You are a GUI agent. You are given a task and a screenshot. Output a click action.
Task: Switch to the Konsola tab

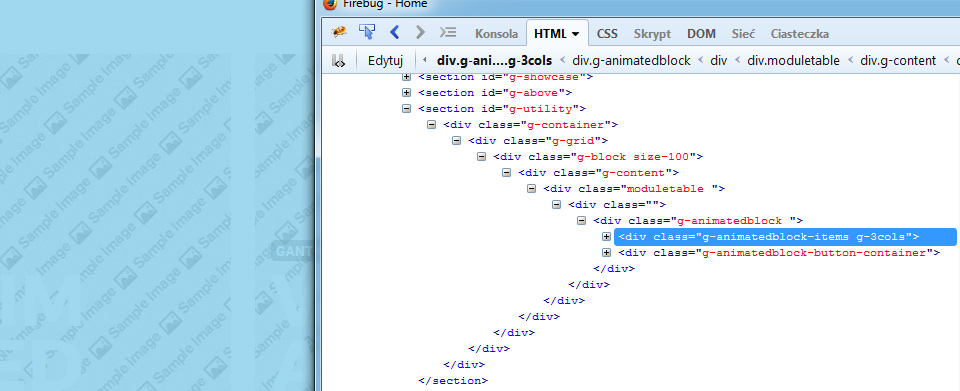point(497,34)
